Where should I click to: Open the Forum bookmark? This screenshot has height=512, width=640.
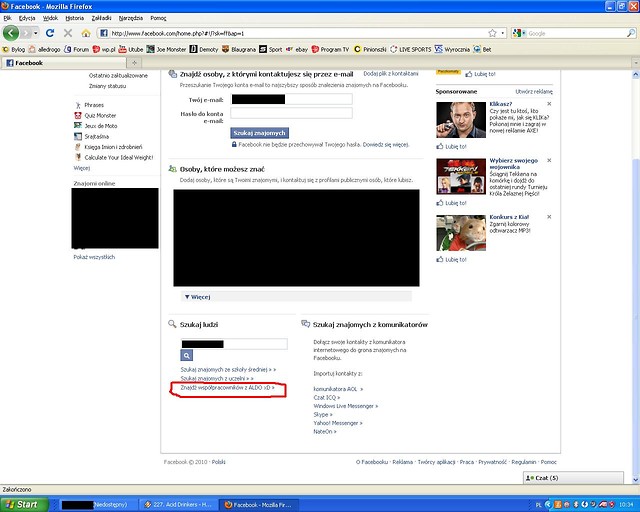77,49
